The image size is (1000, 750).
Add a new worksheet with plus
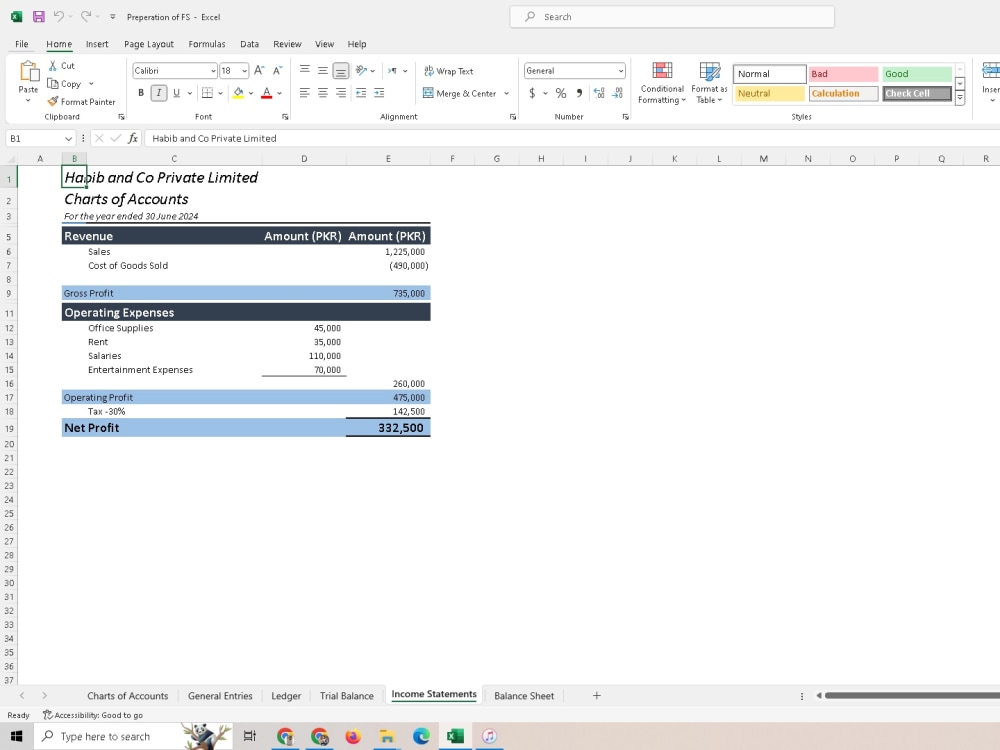pyautogui.click(x=596, y=695)
